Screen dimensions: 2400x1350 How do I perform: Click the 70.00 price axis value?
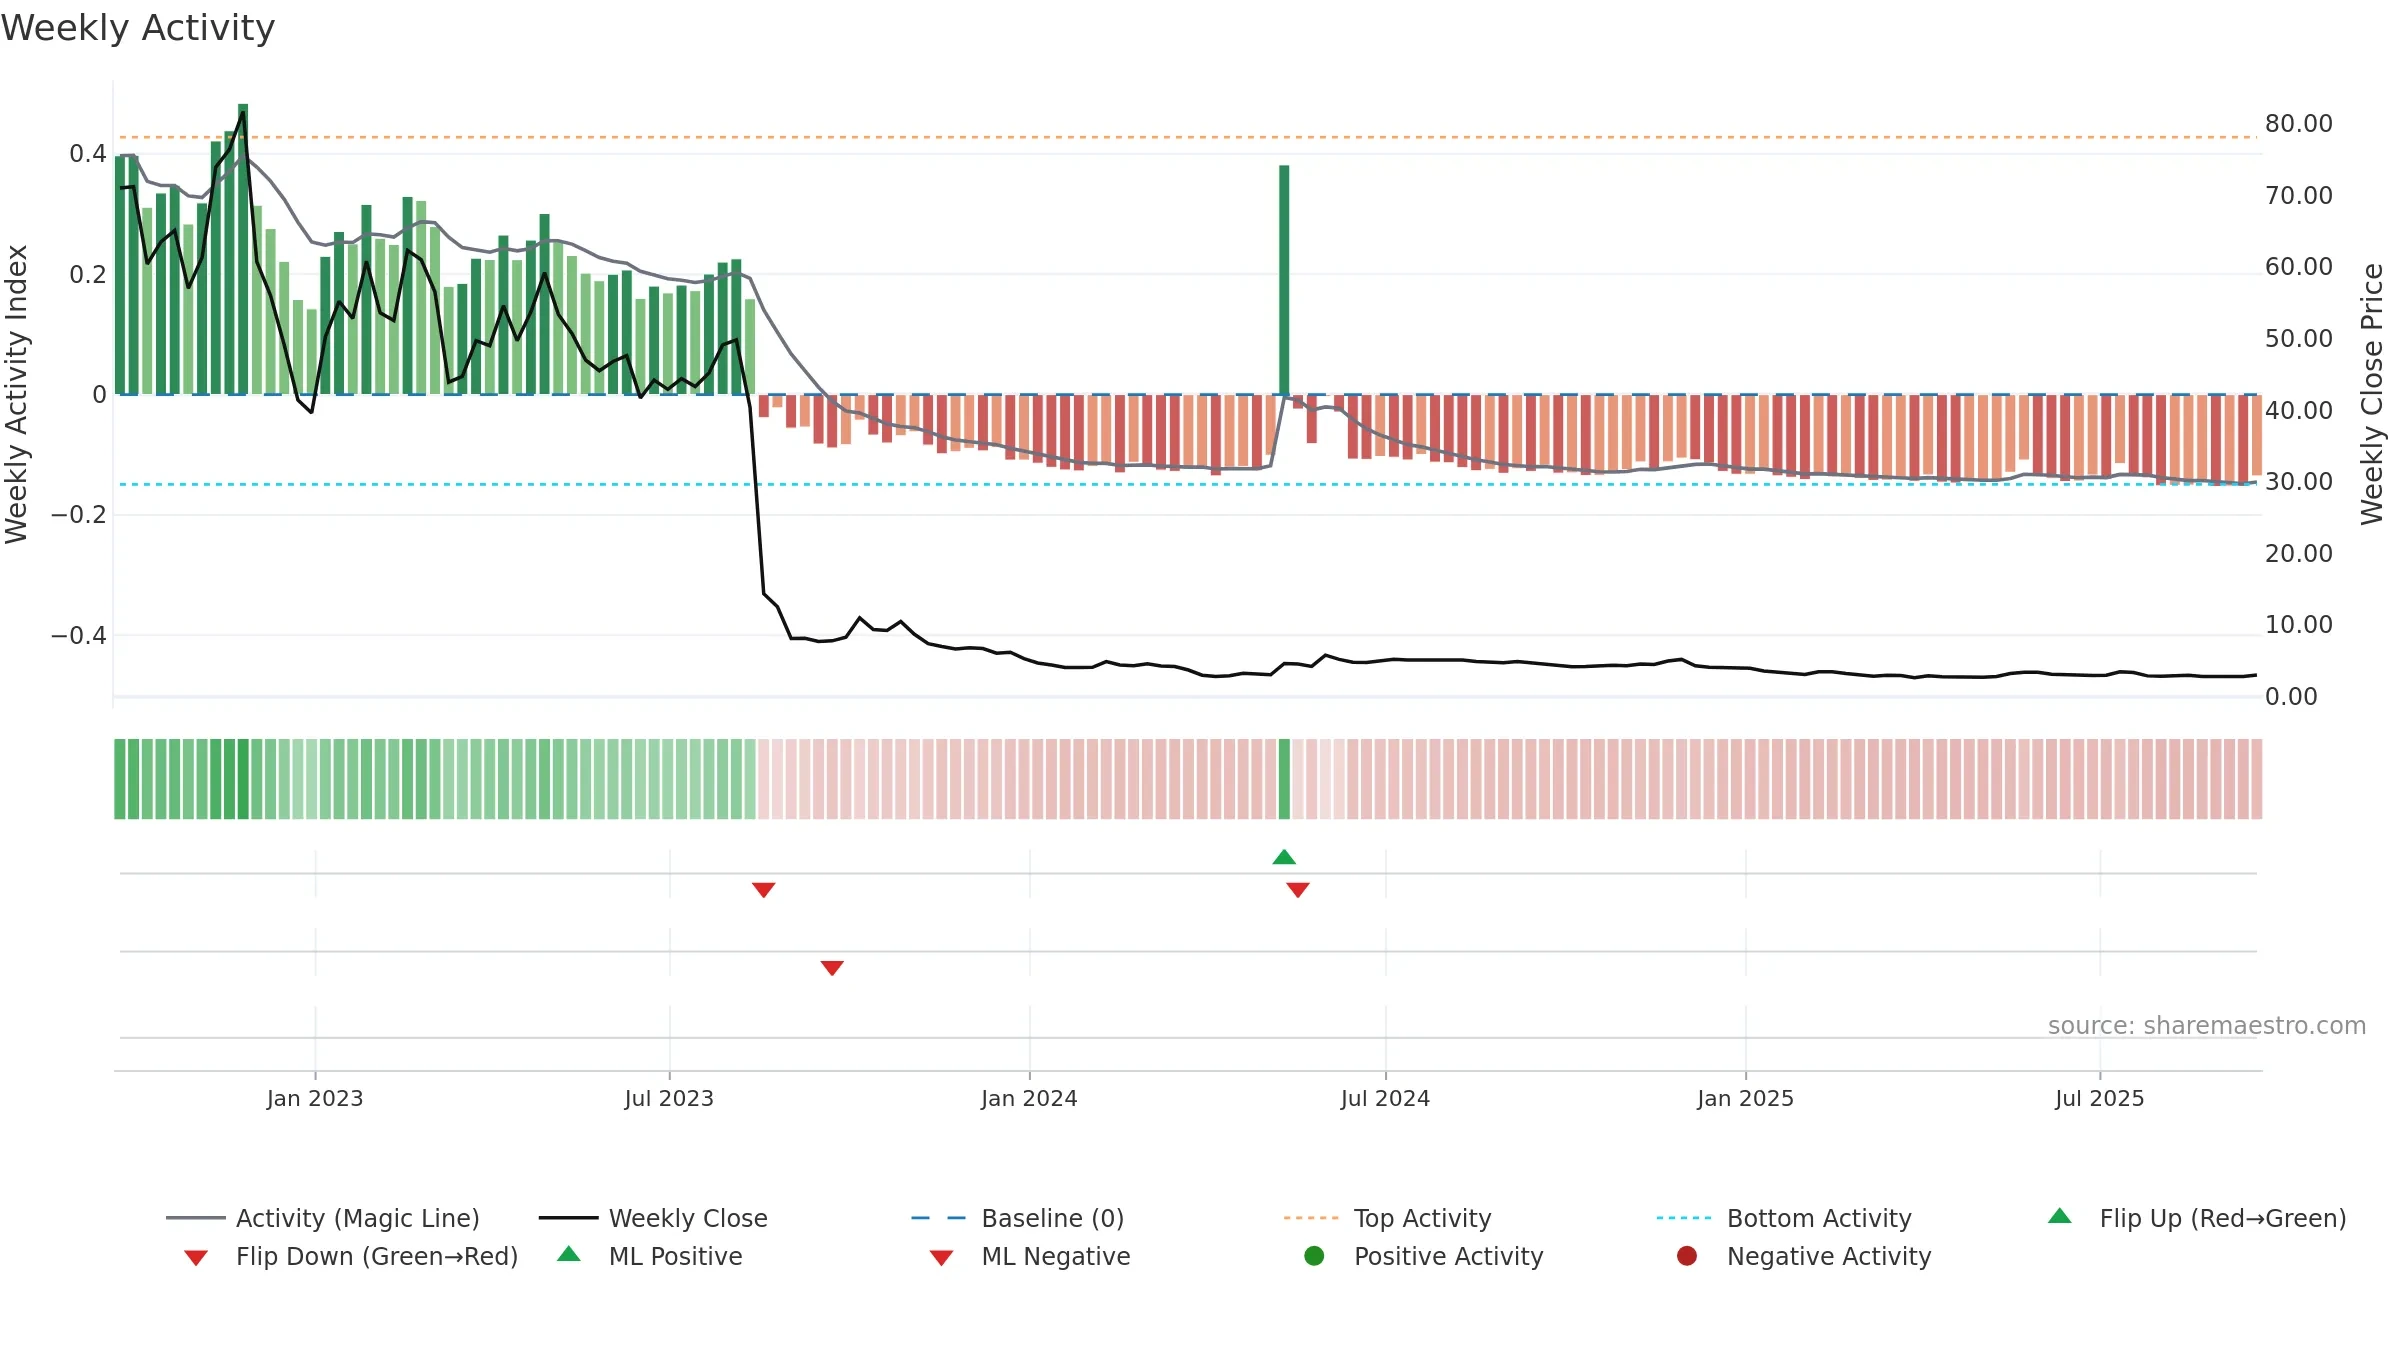pyautogui.click(x=2299, y=196)
